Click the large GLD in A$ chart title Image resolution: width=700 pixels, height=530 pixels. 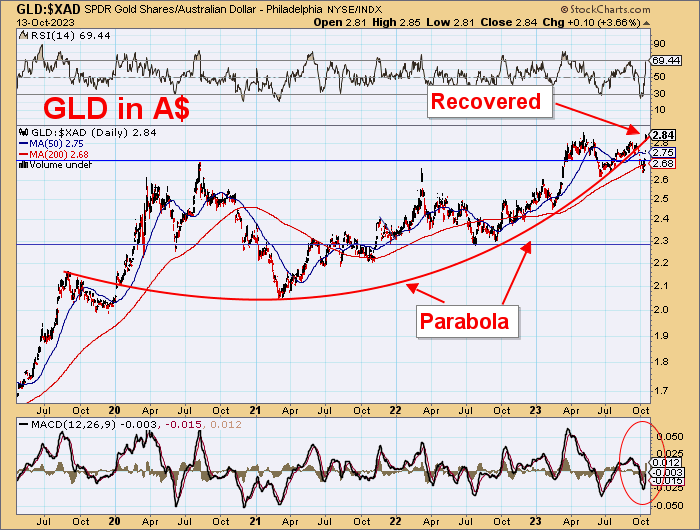coord(117,109)
